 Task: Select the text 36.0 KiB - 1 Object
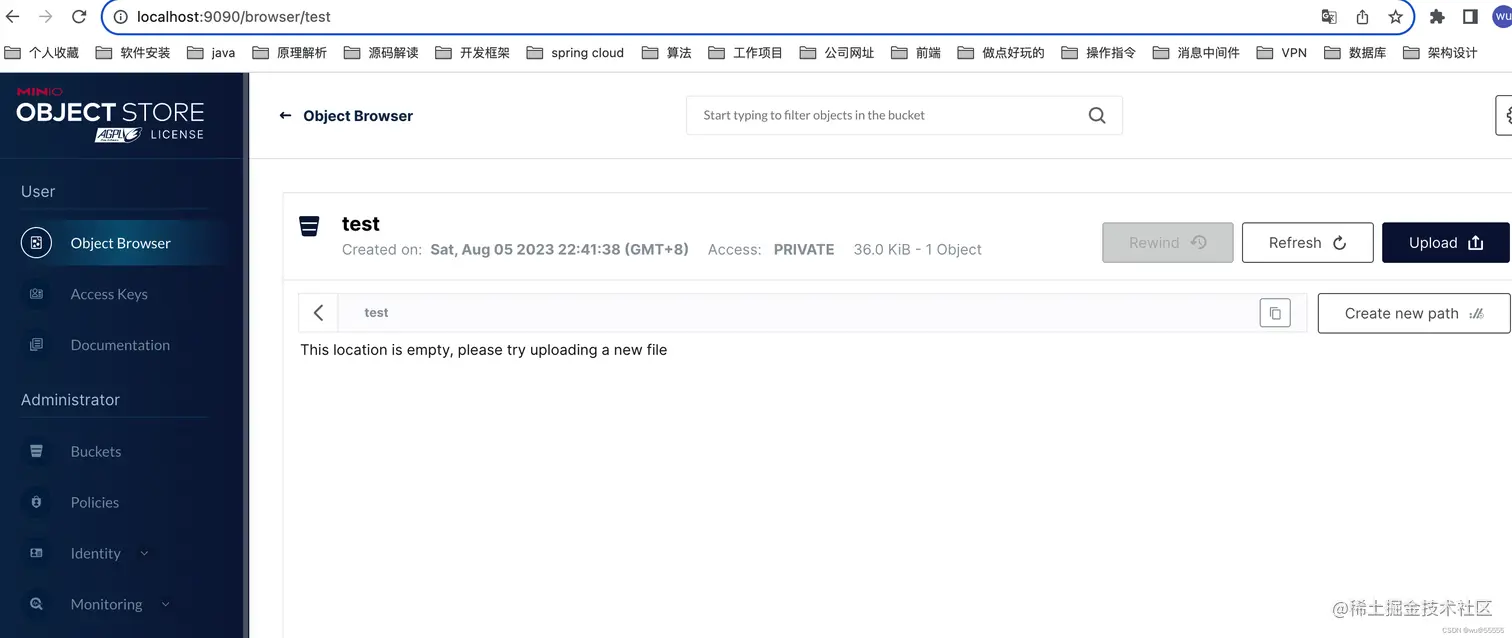(x=917, y=250)
